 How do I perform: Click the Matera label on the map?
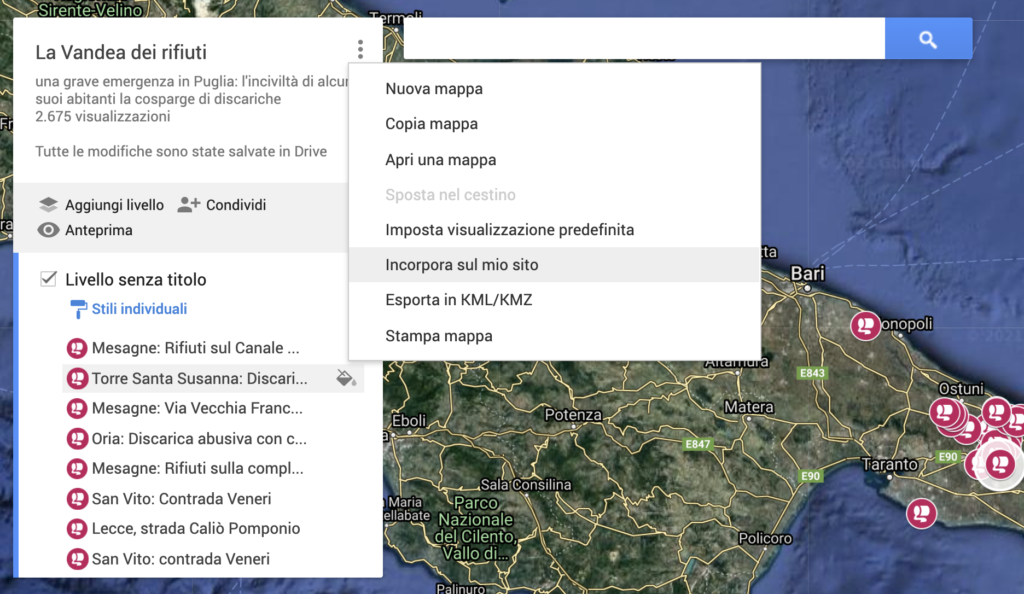point(748,407)
